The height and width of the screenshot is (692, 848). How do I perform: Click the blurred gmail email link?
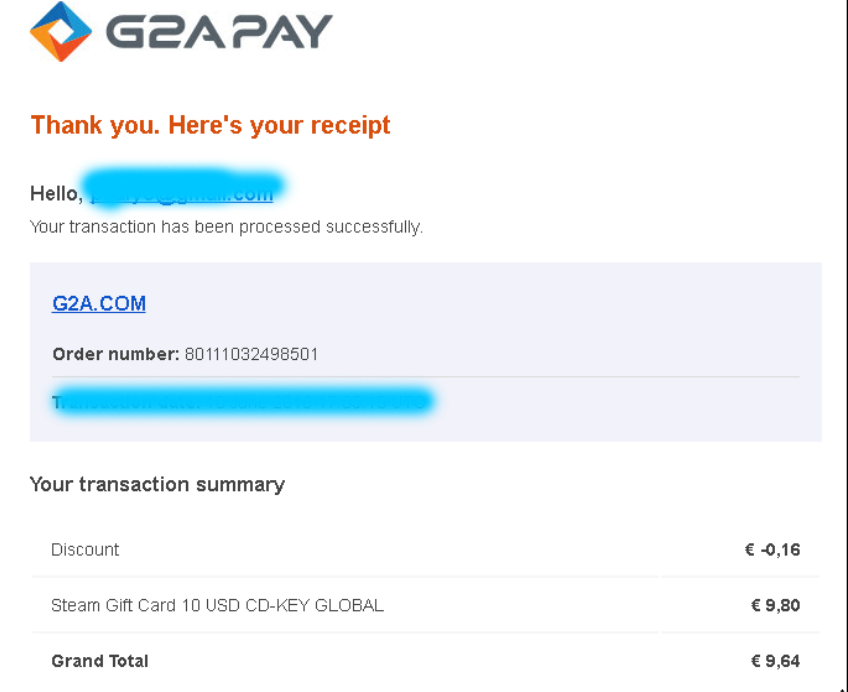182,194
